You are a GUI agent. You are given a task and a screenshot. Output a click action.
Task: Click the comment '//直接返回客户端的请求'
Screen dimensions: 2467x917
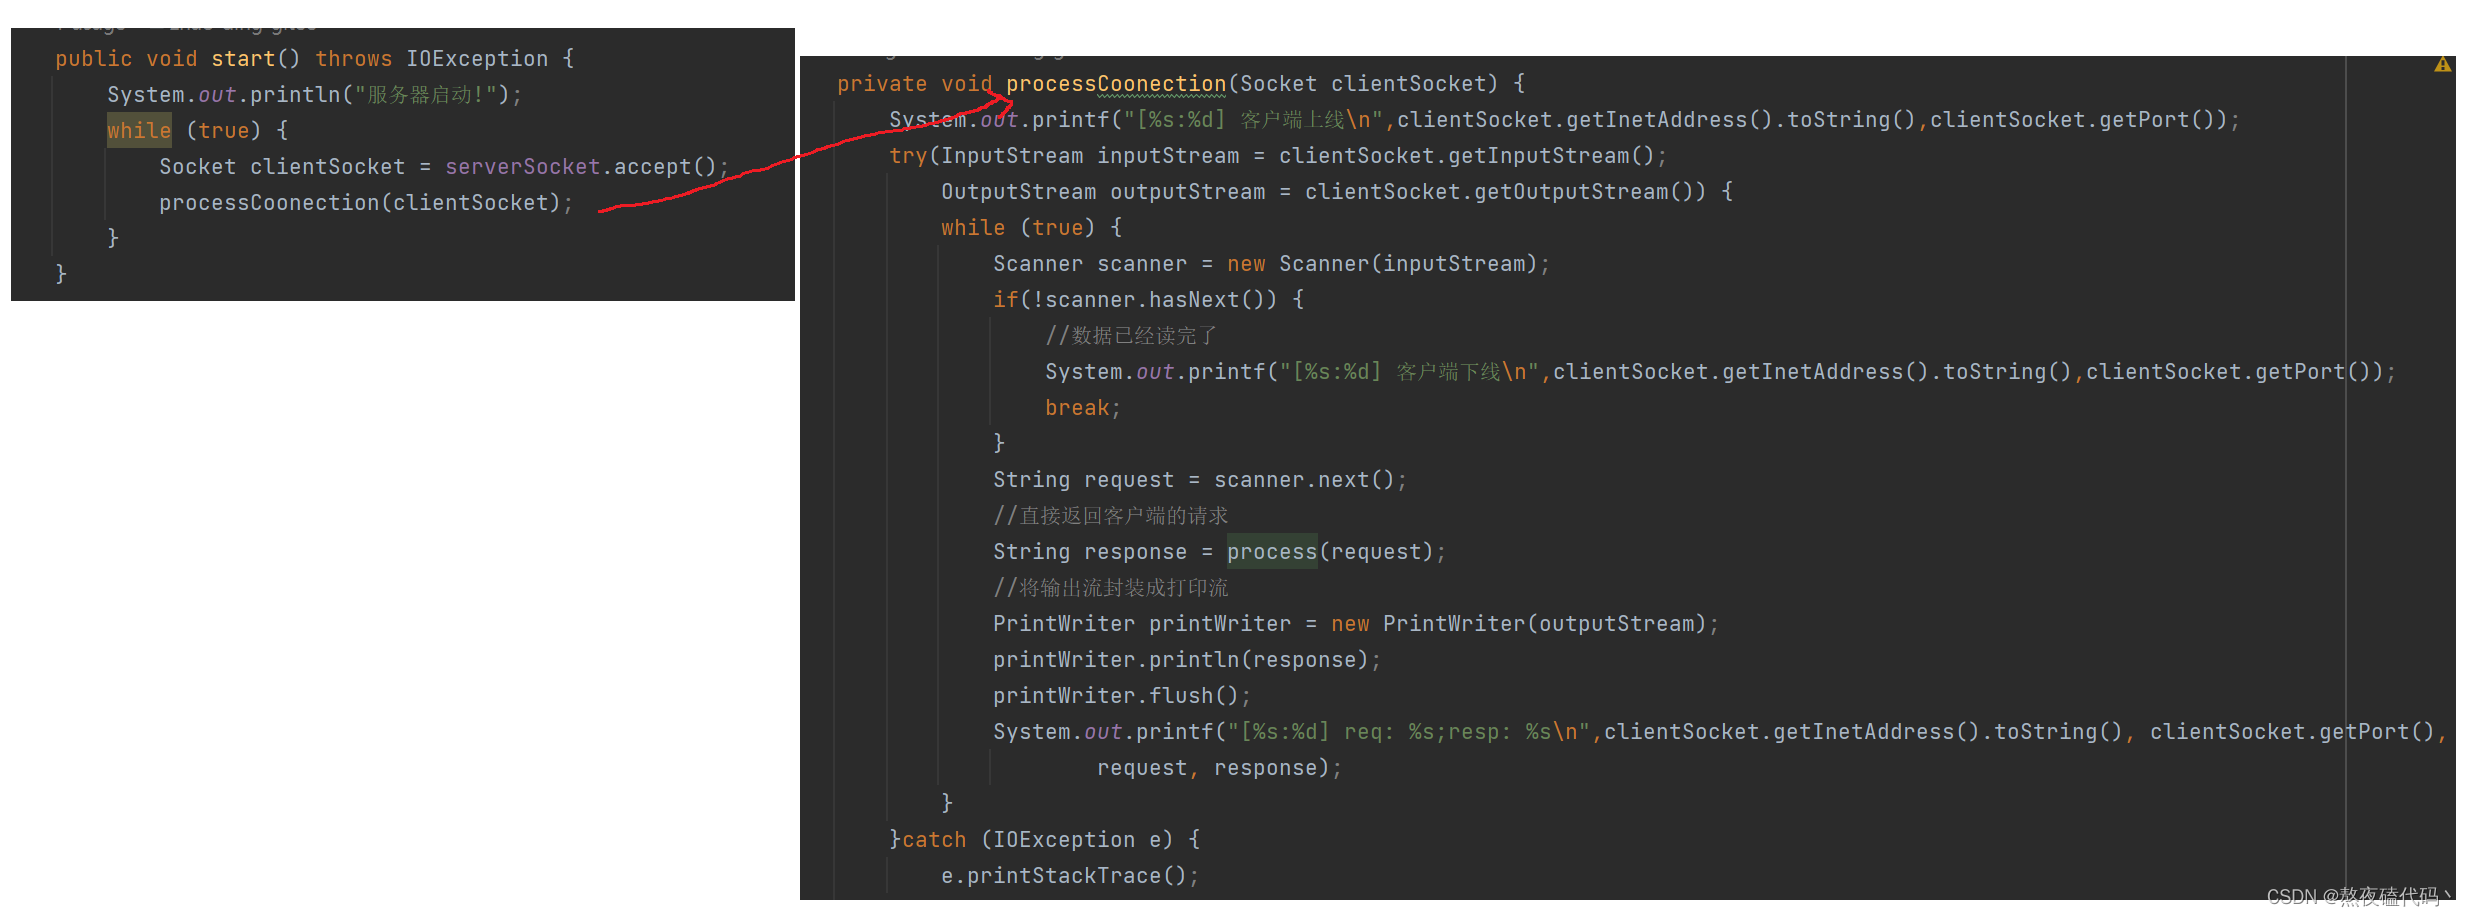1110,516
